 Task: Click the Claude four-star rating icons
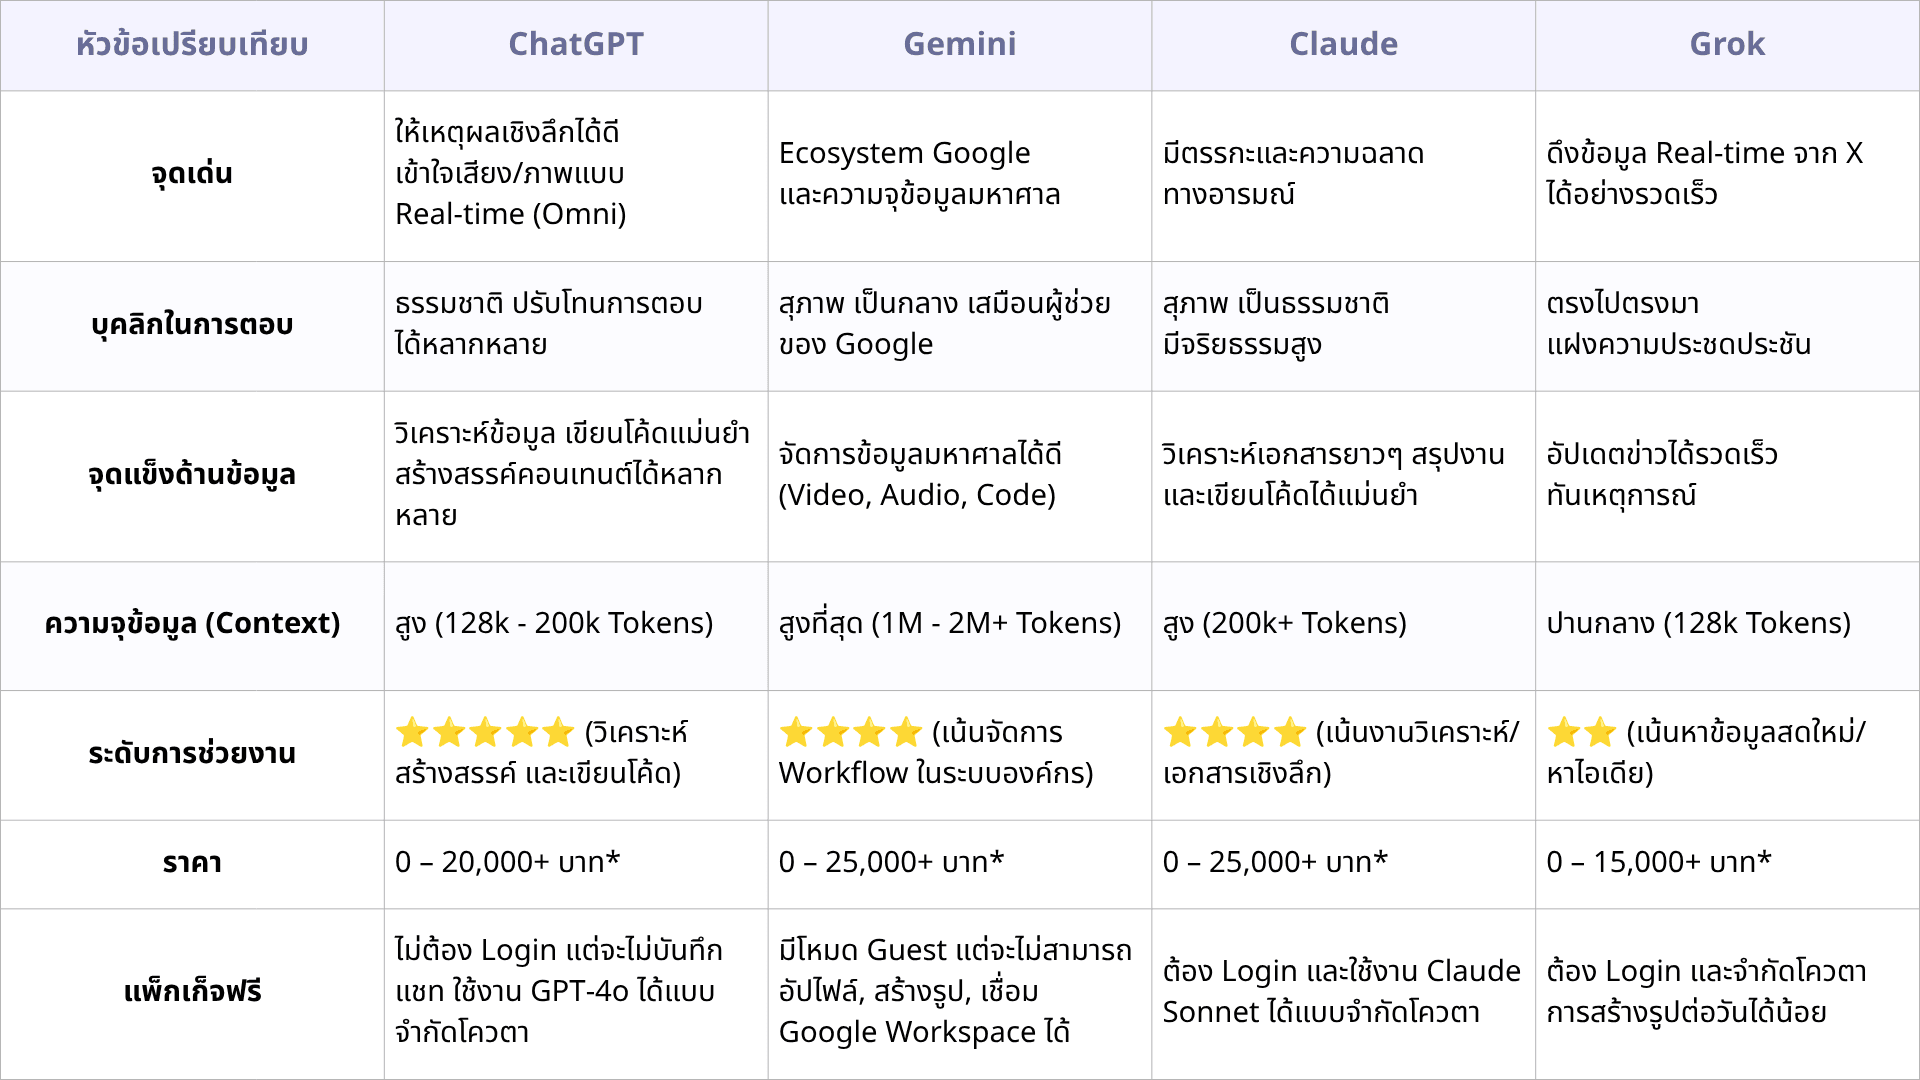tap(1235, 733)
